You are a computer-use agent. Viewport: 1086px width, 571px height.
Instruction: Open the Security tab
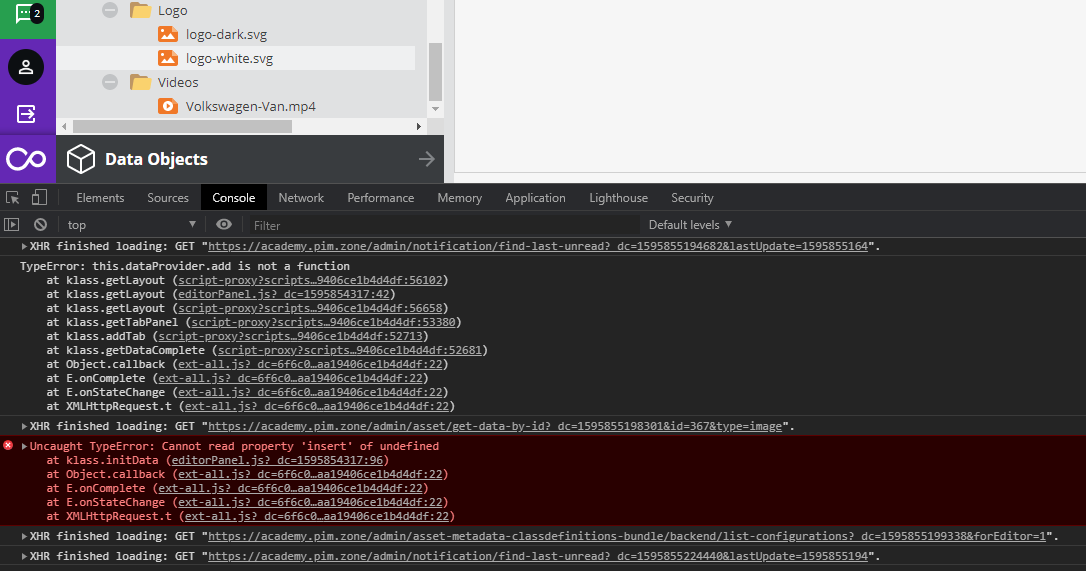pos(692,197)
